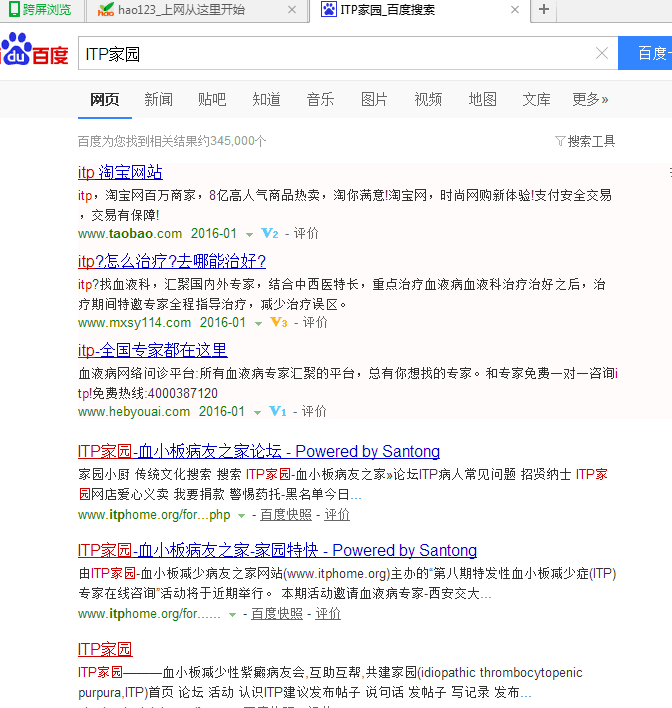Switch to the 地图 map tab
The height and width of the screenshot is (708, 672).
(x=482, y=99)
